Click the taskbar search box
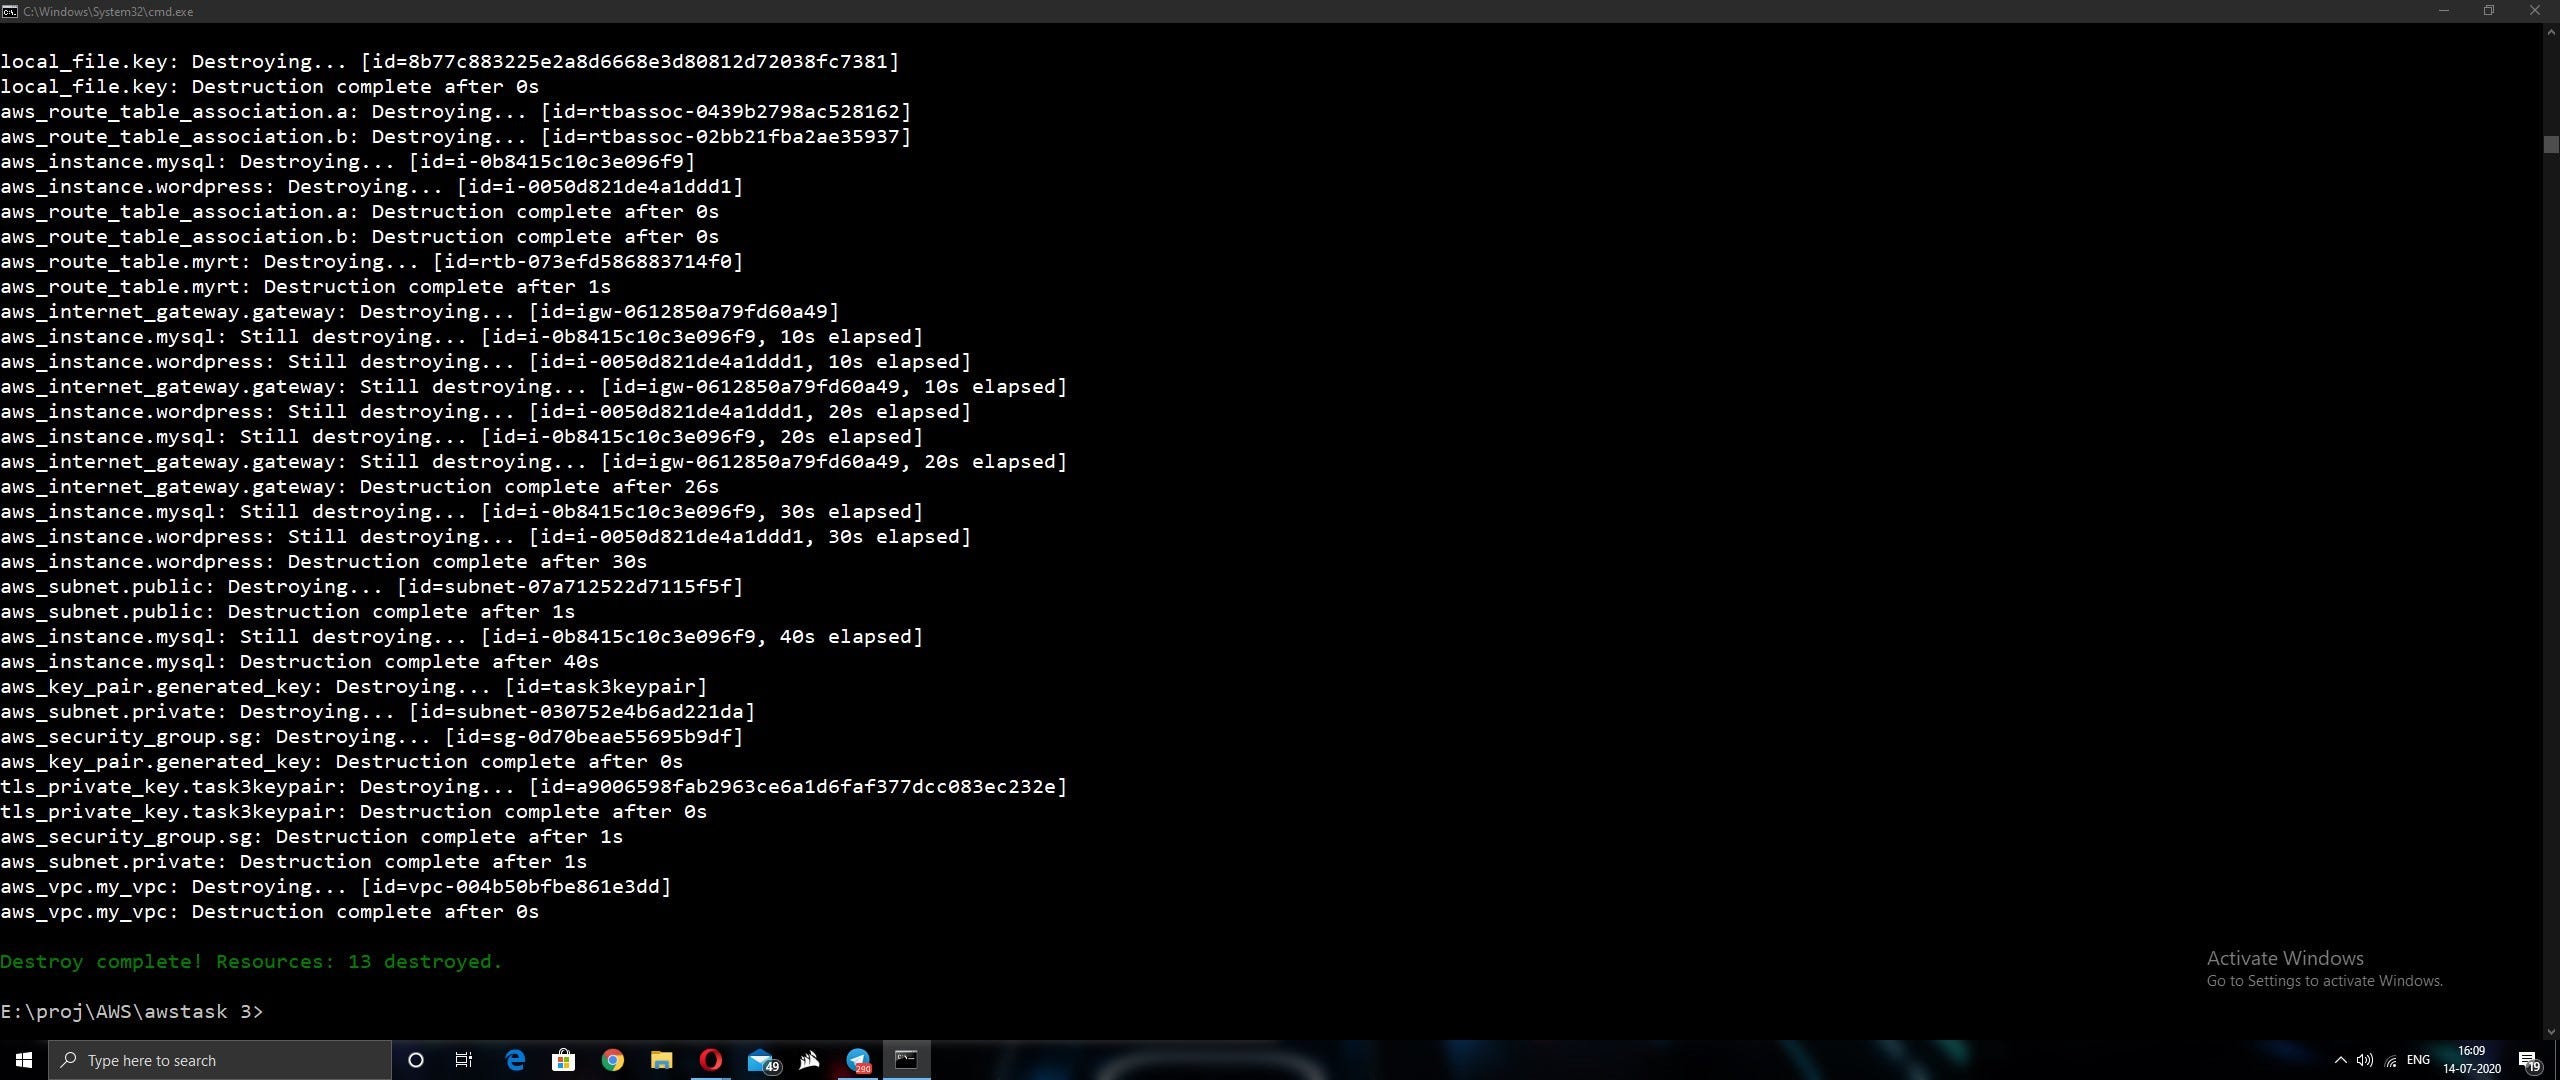The width and height of the screenshot is (2560, 1080). [220, 1060]
